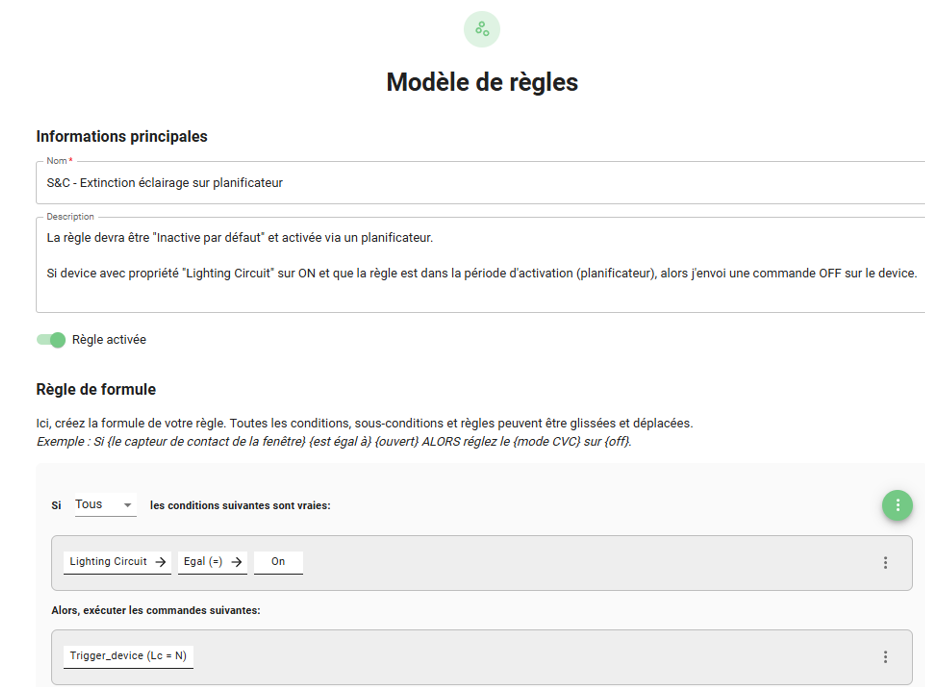Open the Lighting Circuit condition row options menu
Screen dimensions: 925x687
tap(885, 563)
